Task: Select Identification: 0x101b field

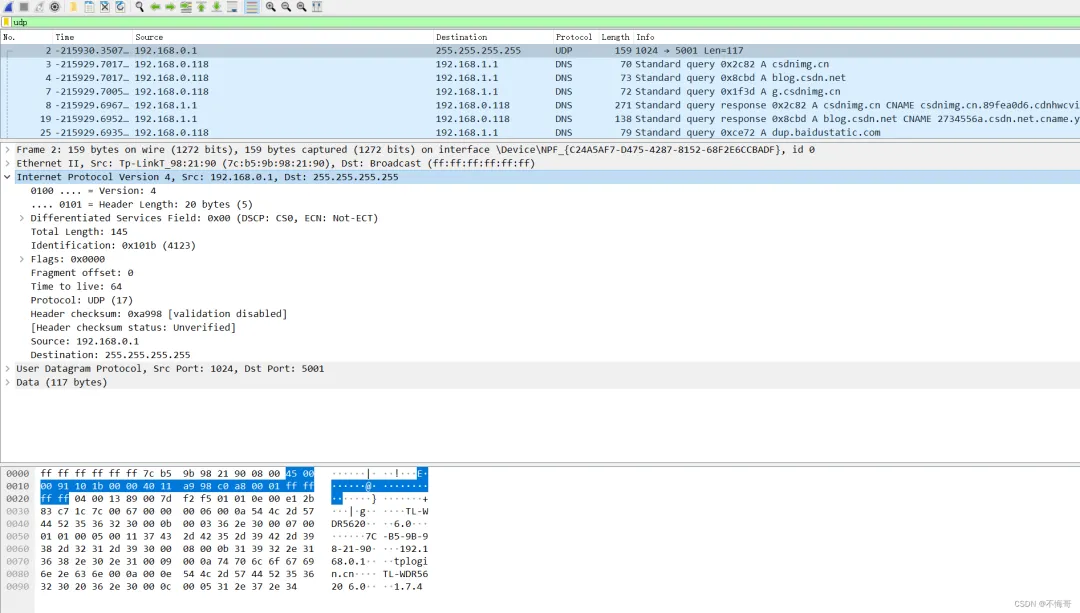Action: coord(113,246)
